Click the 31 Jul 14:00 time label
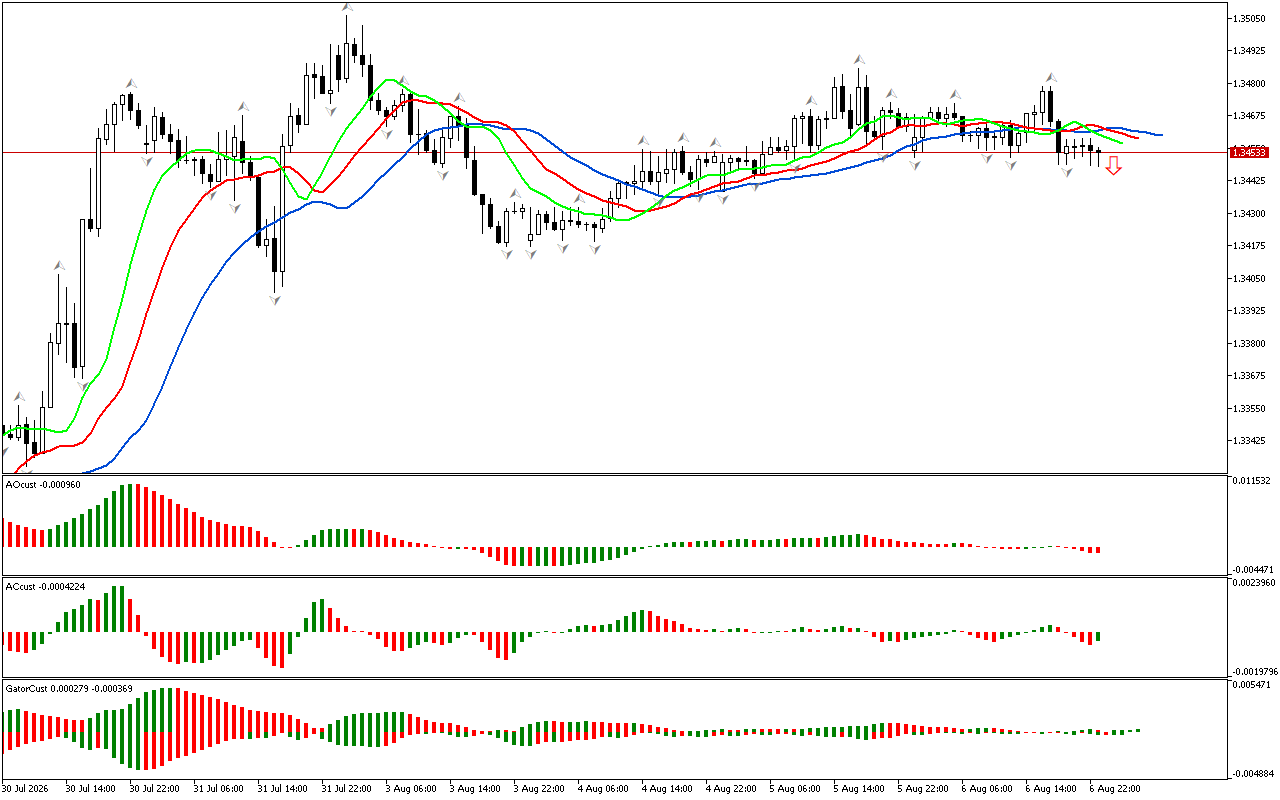Screen dimensions: 1280x800 pyautogui.click(x=283, y=788)
